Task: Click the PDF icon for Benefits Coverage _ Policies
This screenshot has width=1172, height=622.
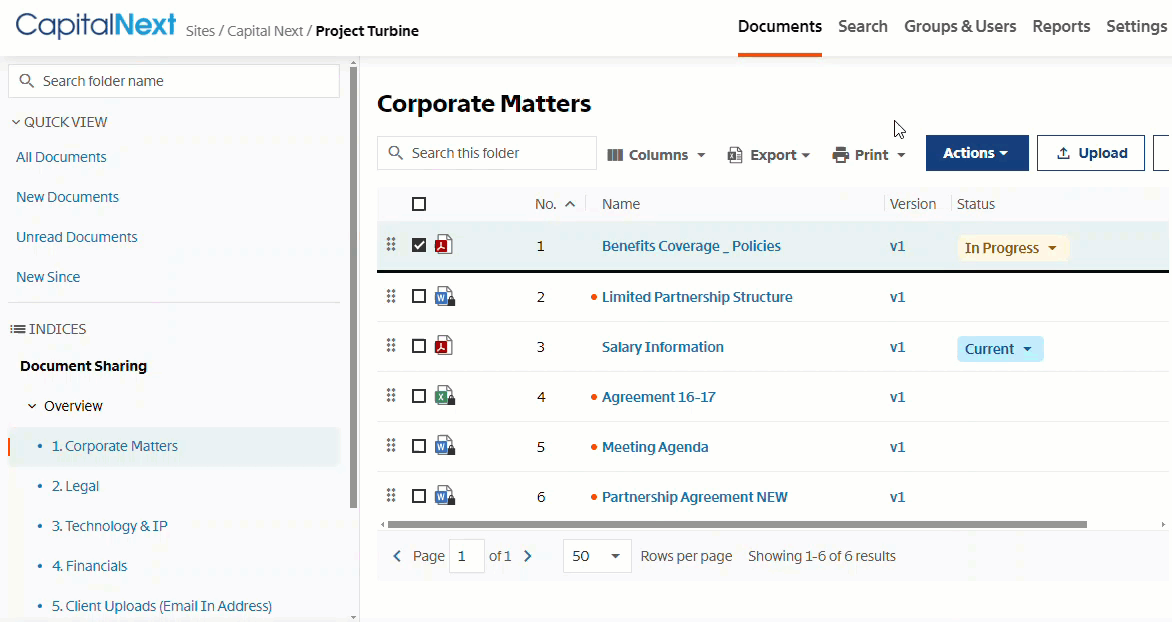Action: pos(444,245)
